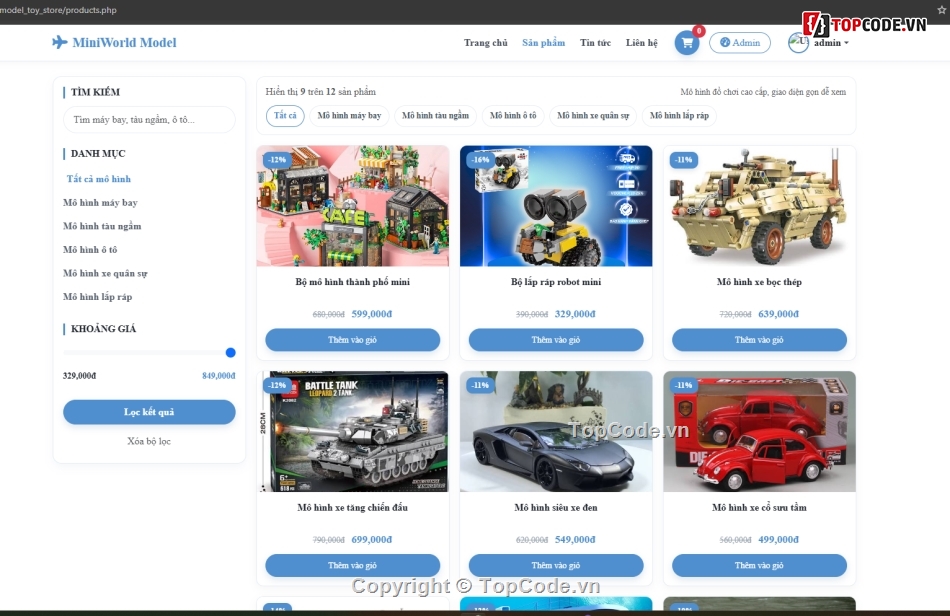950x616 pixels.
Task: Open the Admin panel button
Action: pos(740,42)
